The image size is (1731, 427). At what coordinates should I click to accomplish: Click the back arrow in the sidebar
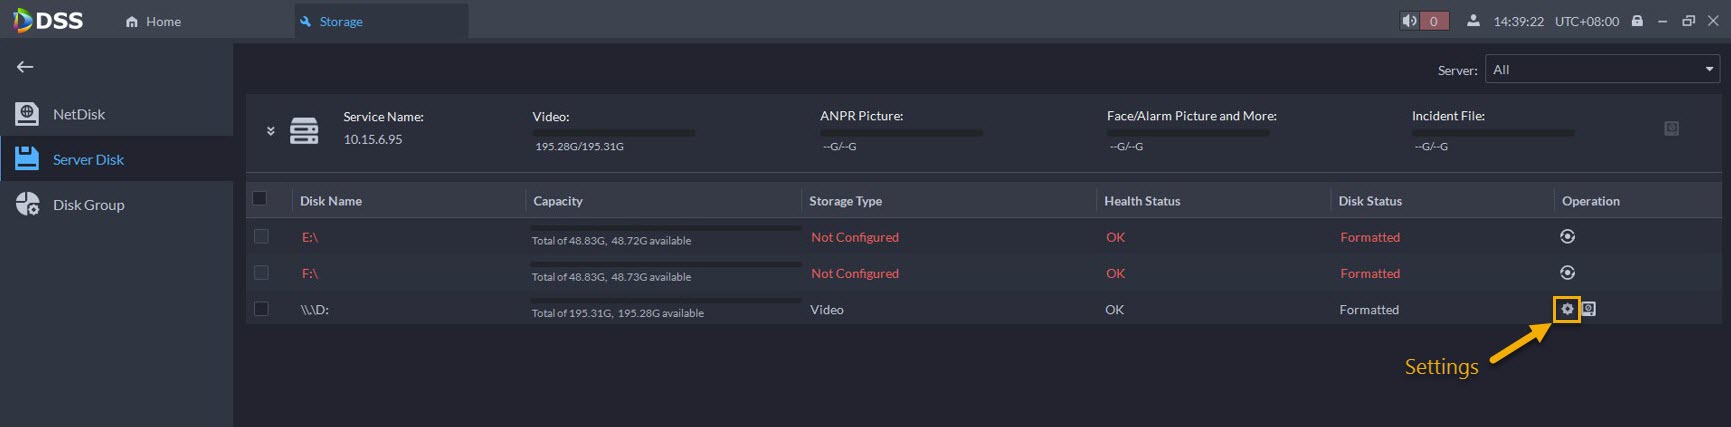25,67
